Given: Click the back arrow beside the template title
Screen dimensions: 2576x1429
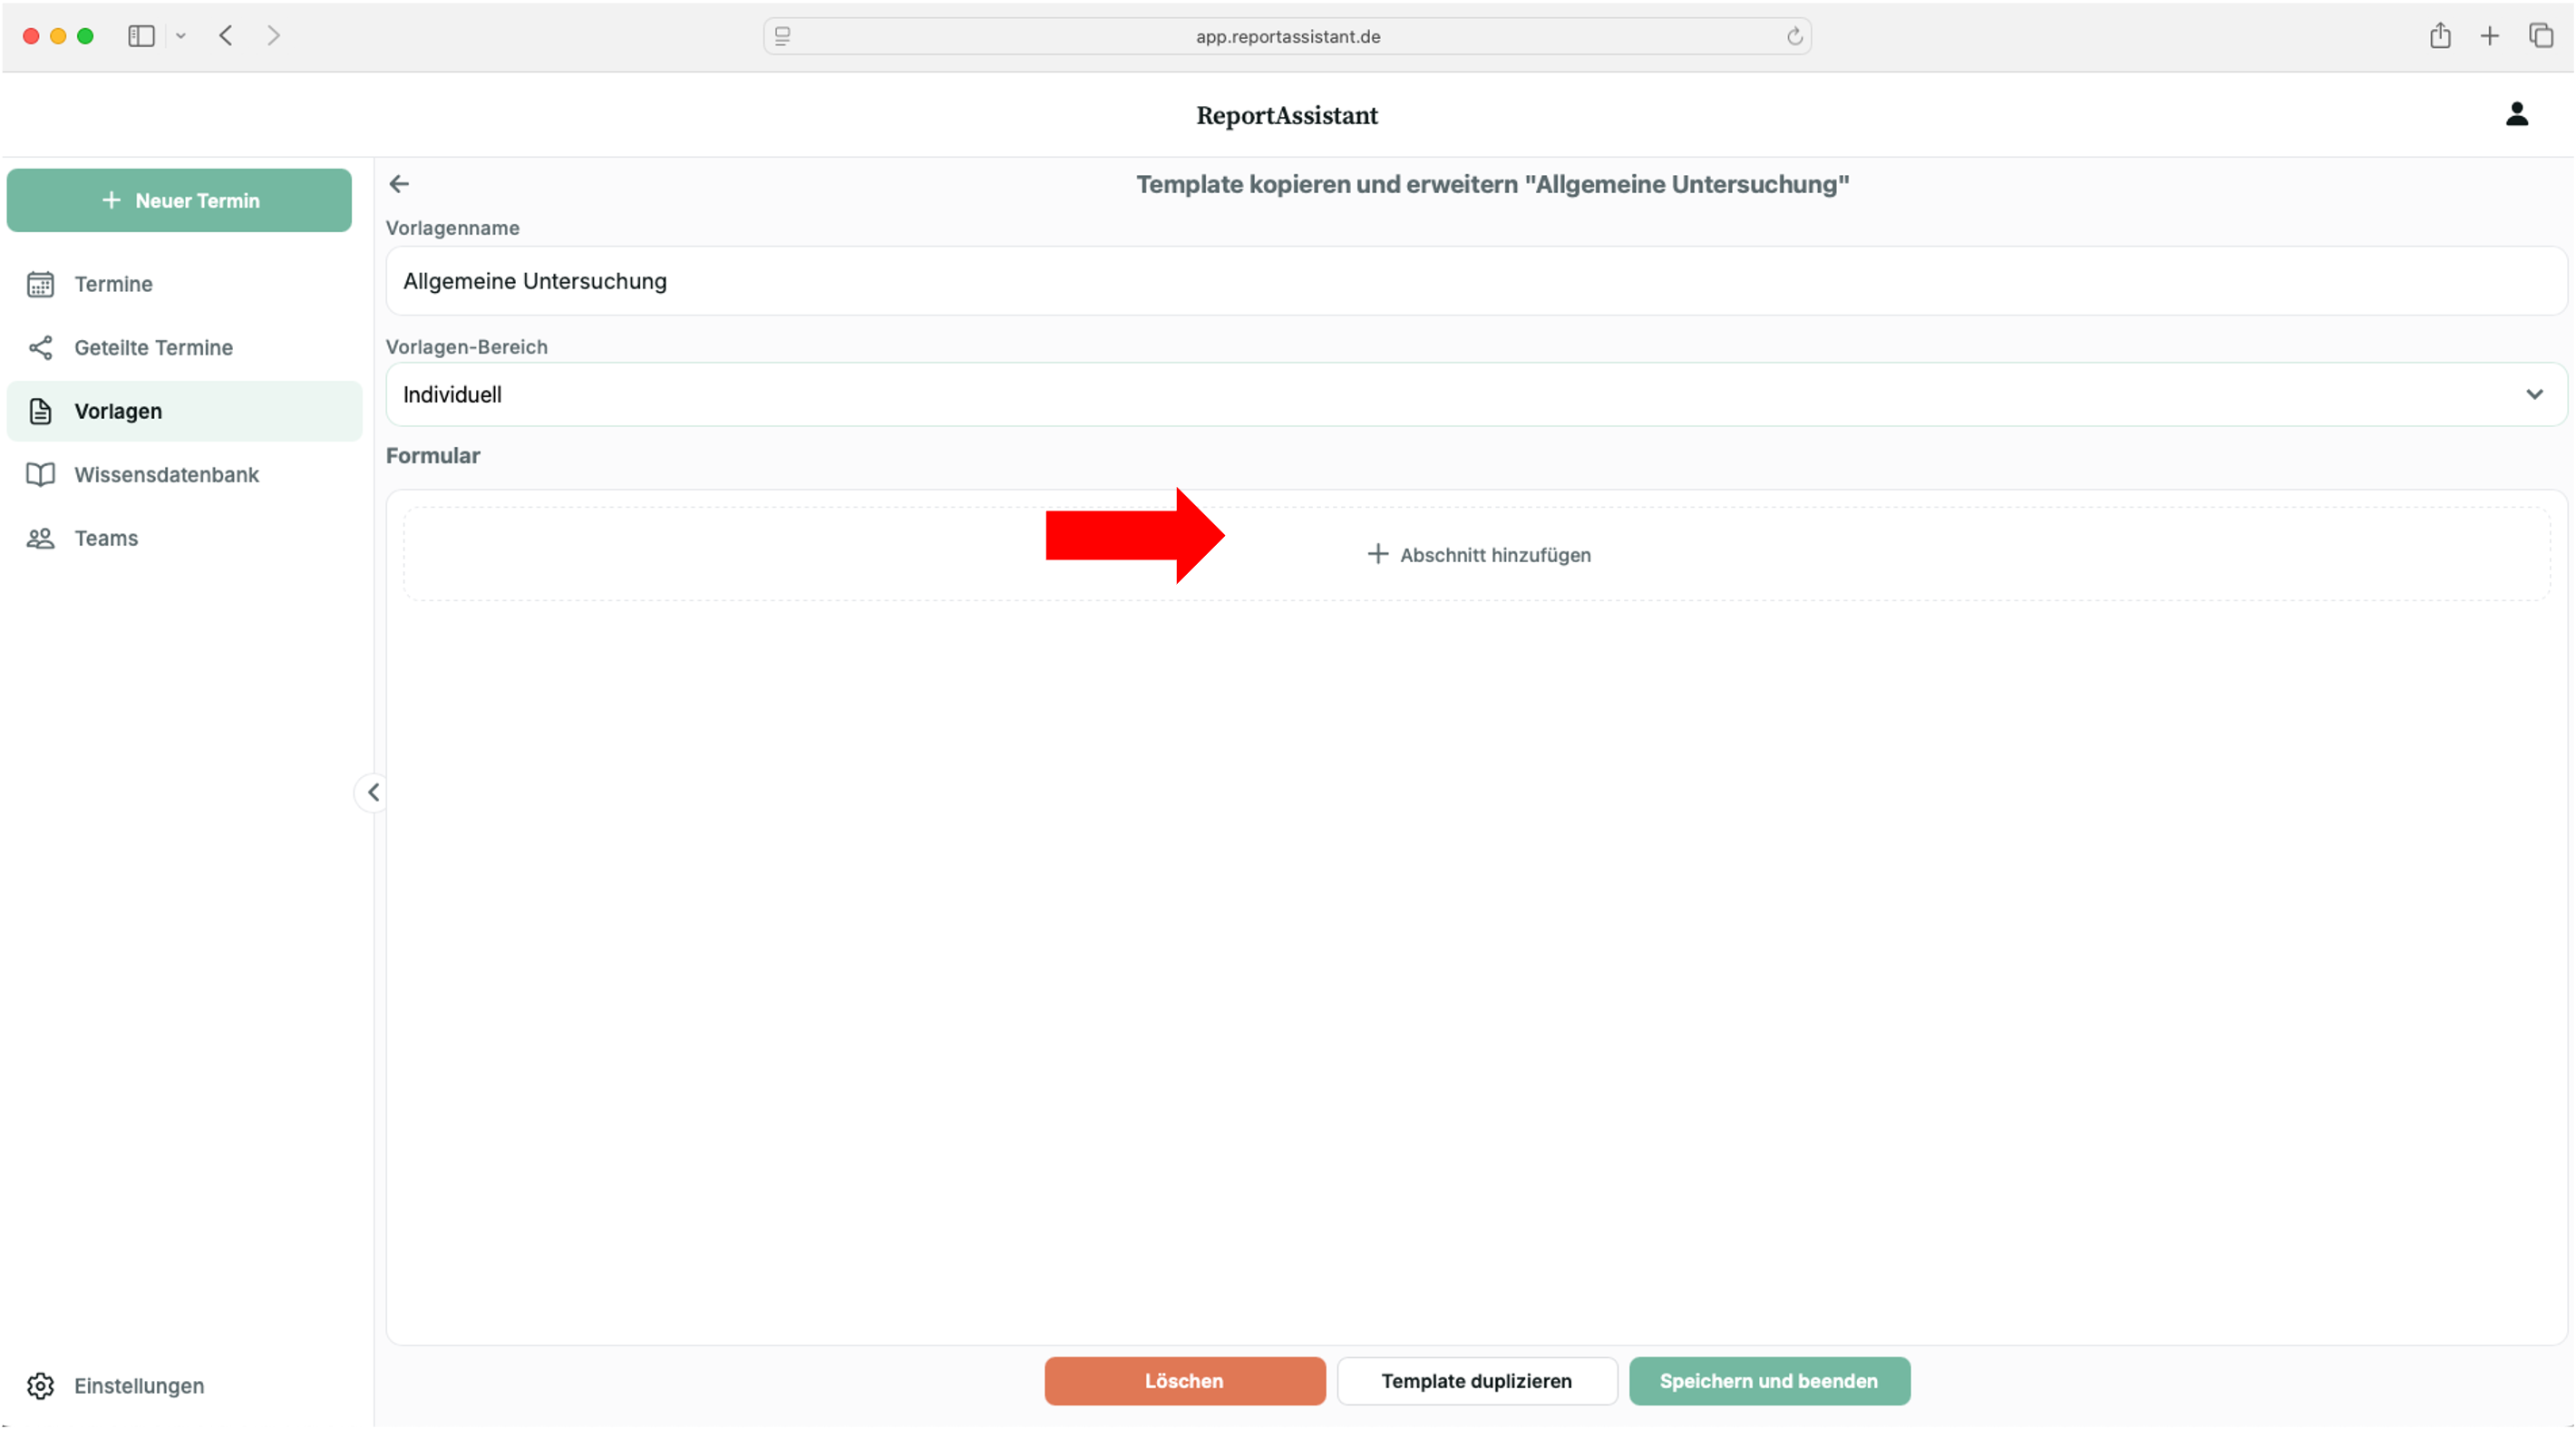Looking at the screenshot, I should [399, 184].
